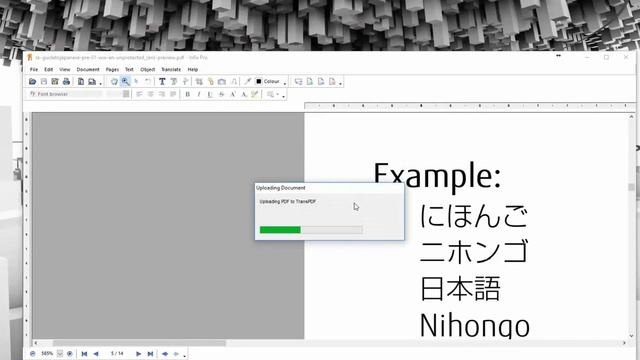
Task: Click the Camera snapshot tool icon
Action: [x=222, y=82]
